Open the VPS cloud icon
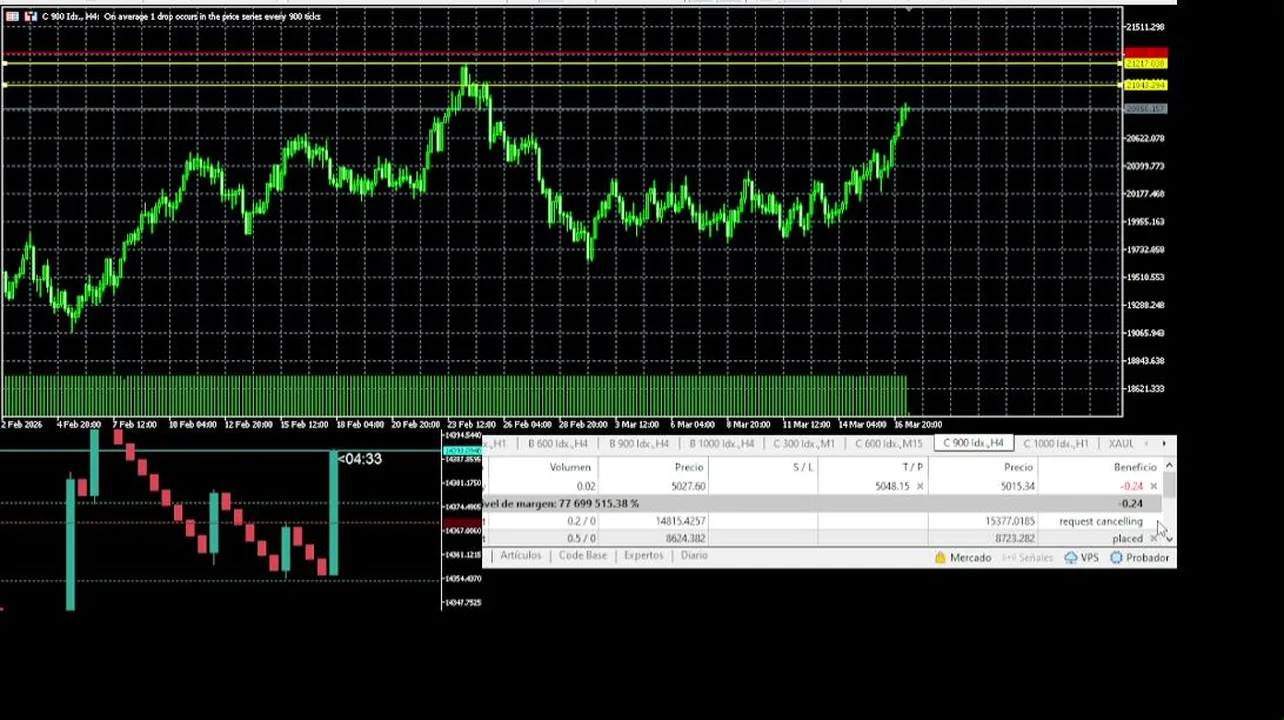The width and height of the screenshot is (1284, 720). (x=1071, y=558)
